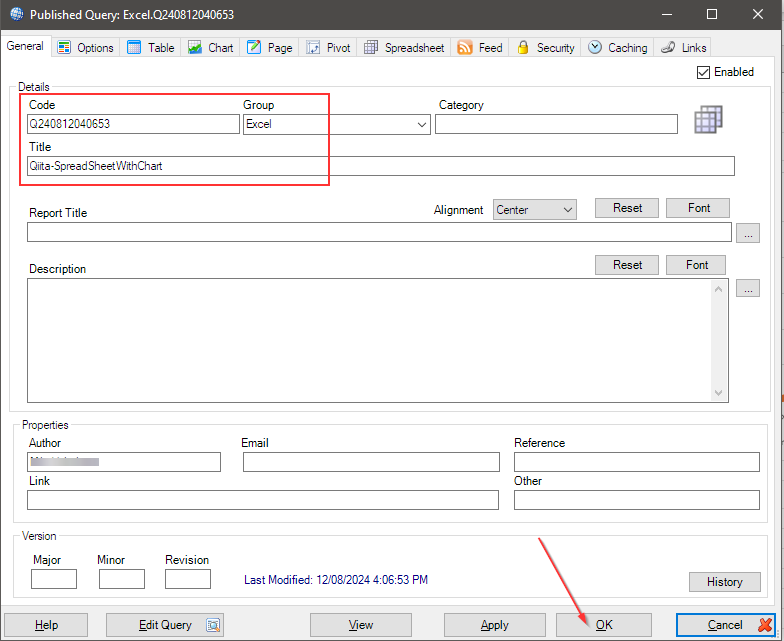Click the Other input field
This screenshot has width=784, height=641.
[637, 500]
